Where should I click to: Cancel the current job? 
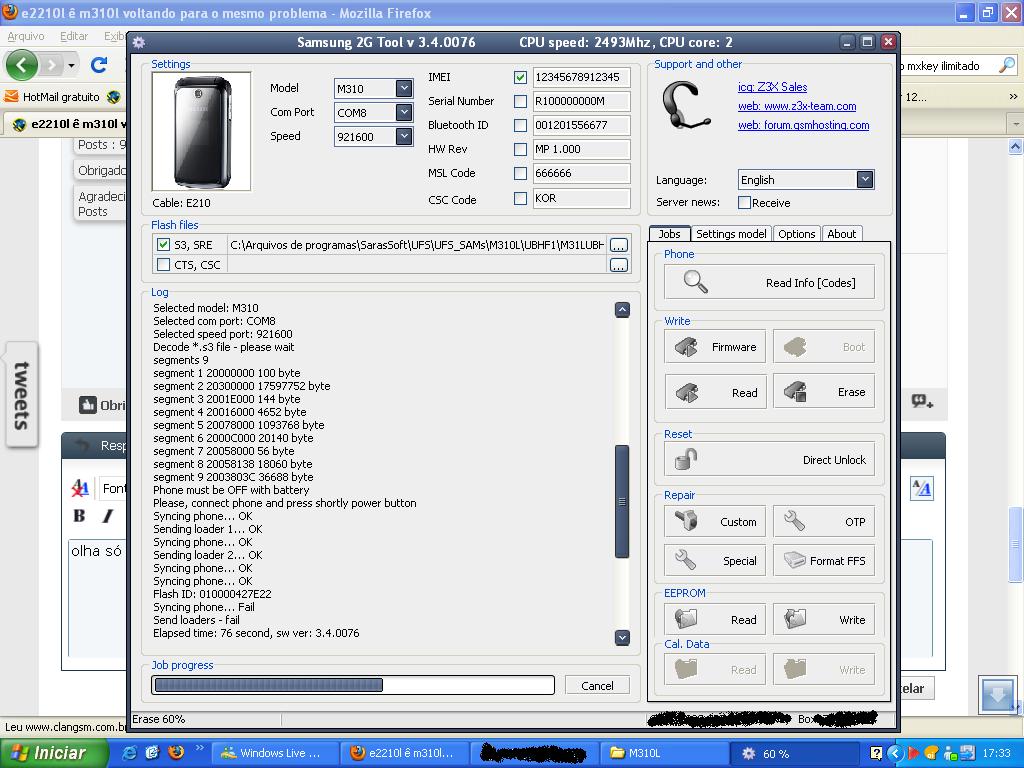(597, 686)
